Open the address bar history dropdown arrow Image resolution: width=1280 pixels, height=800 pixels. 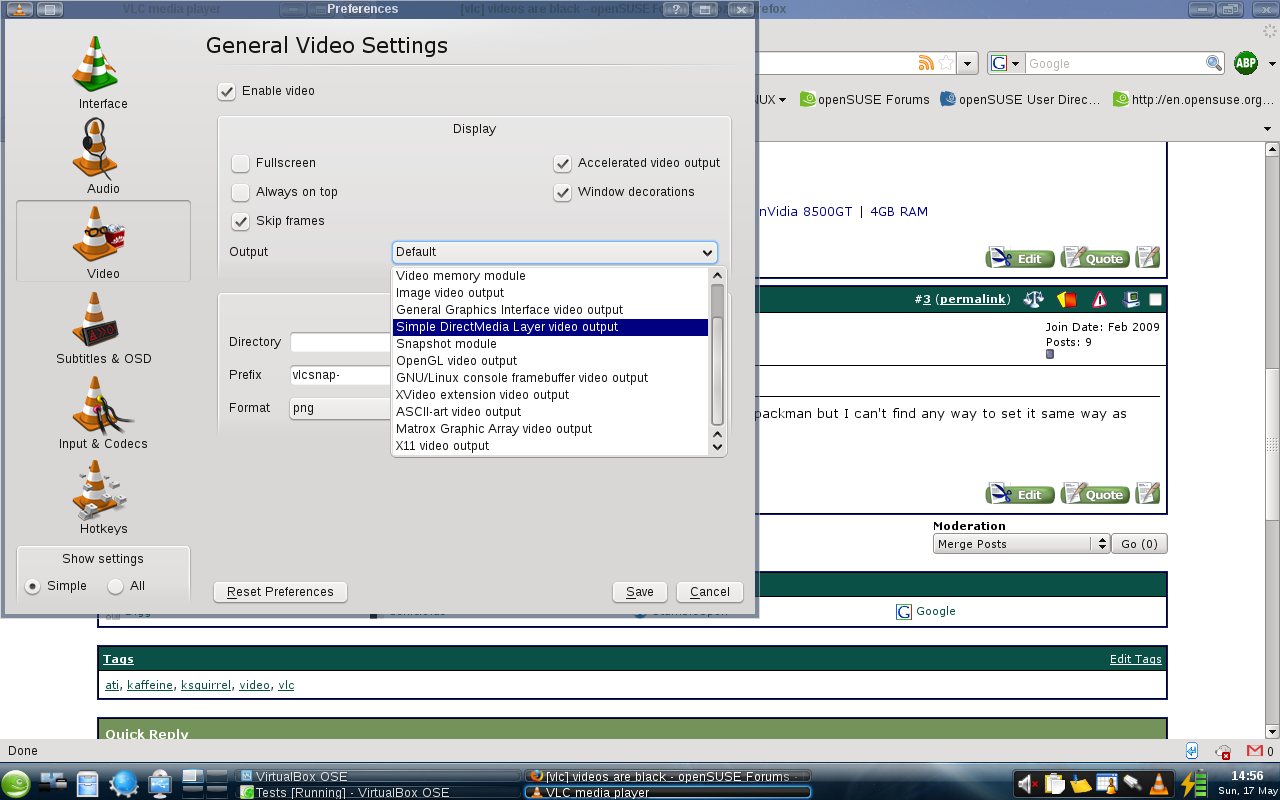[967, 63]
